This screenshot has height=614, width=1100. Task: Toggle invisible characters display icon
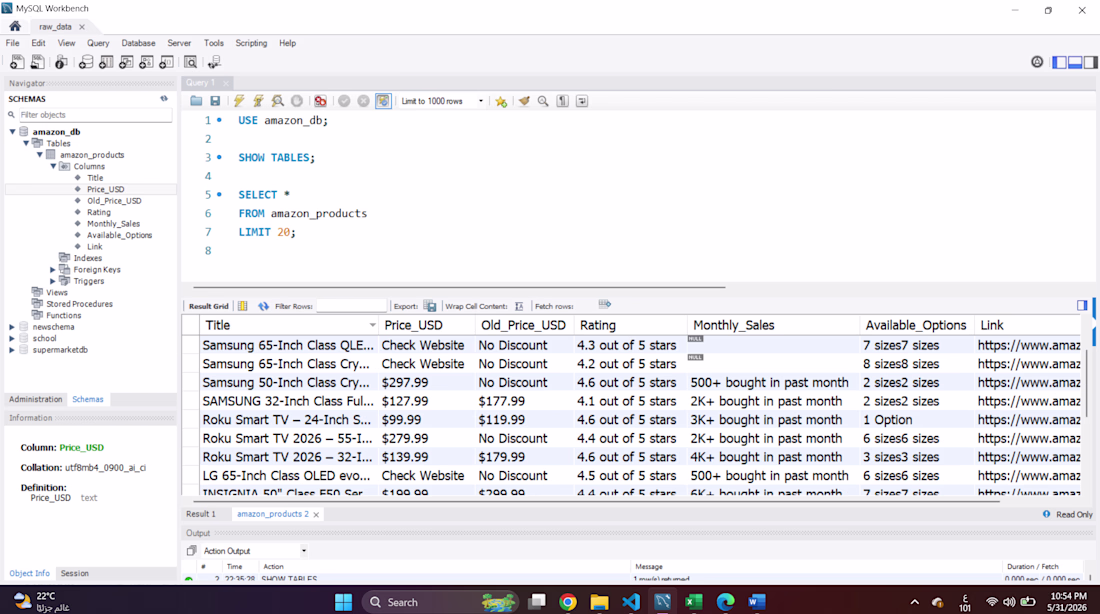click(x=563, y=101)
